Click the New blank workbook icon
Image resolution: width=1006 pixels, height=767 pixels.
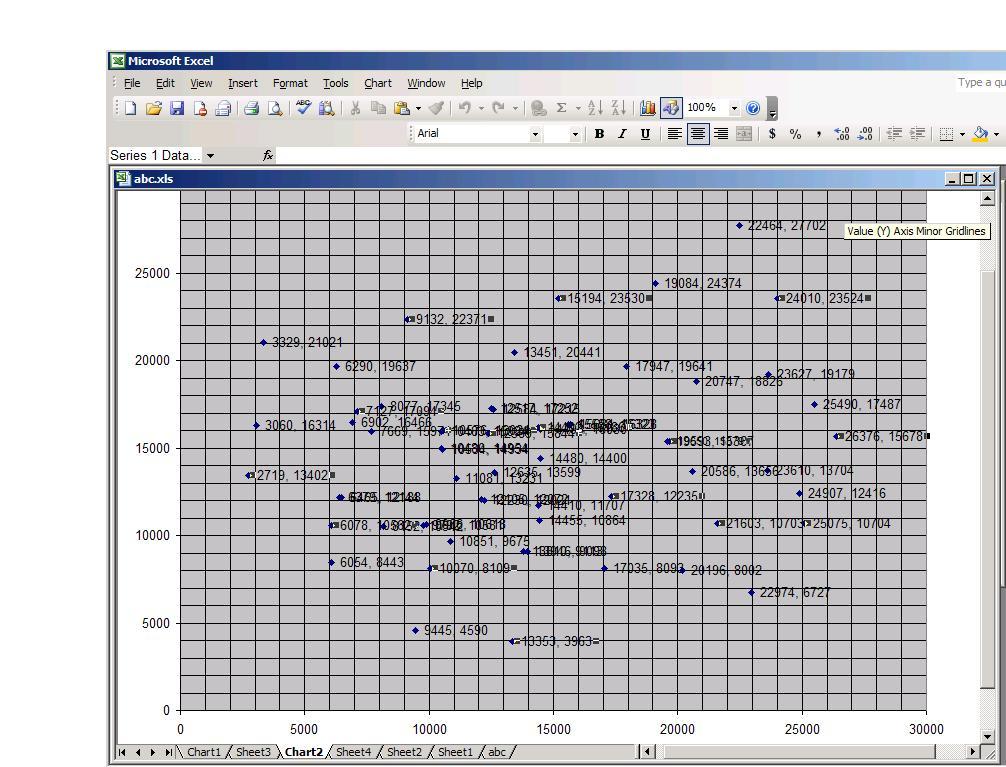[130, 108]
